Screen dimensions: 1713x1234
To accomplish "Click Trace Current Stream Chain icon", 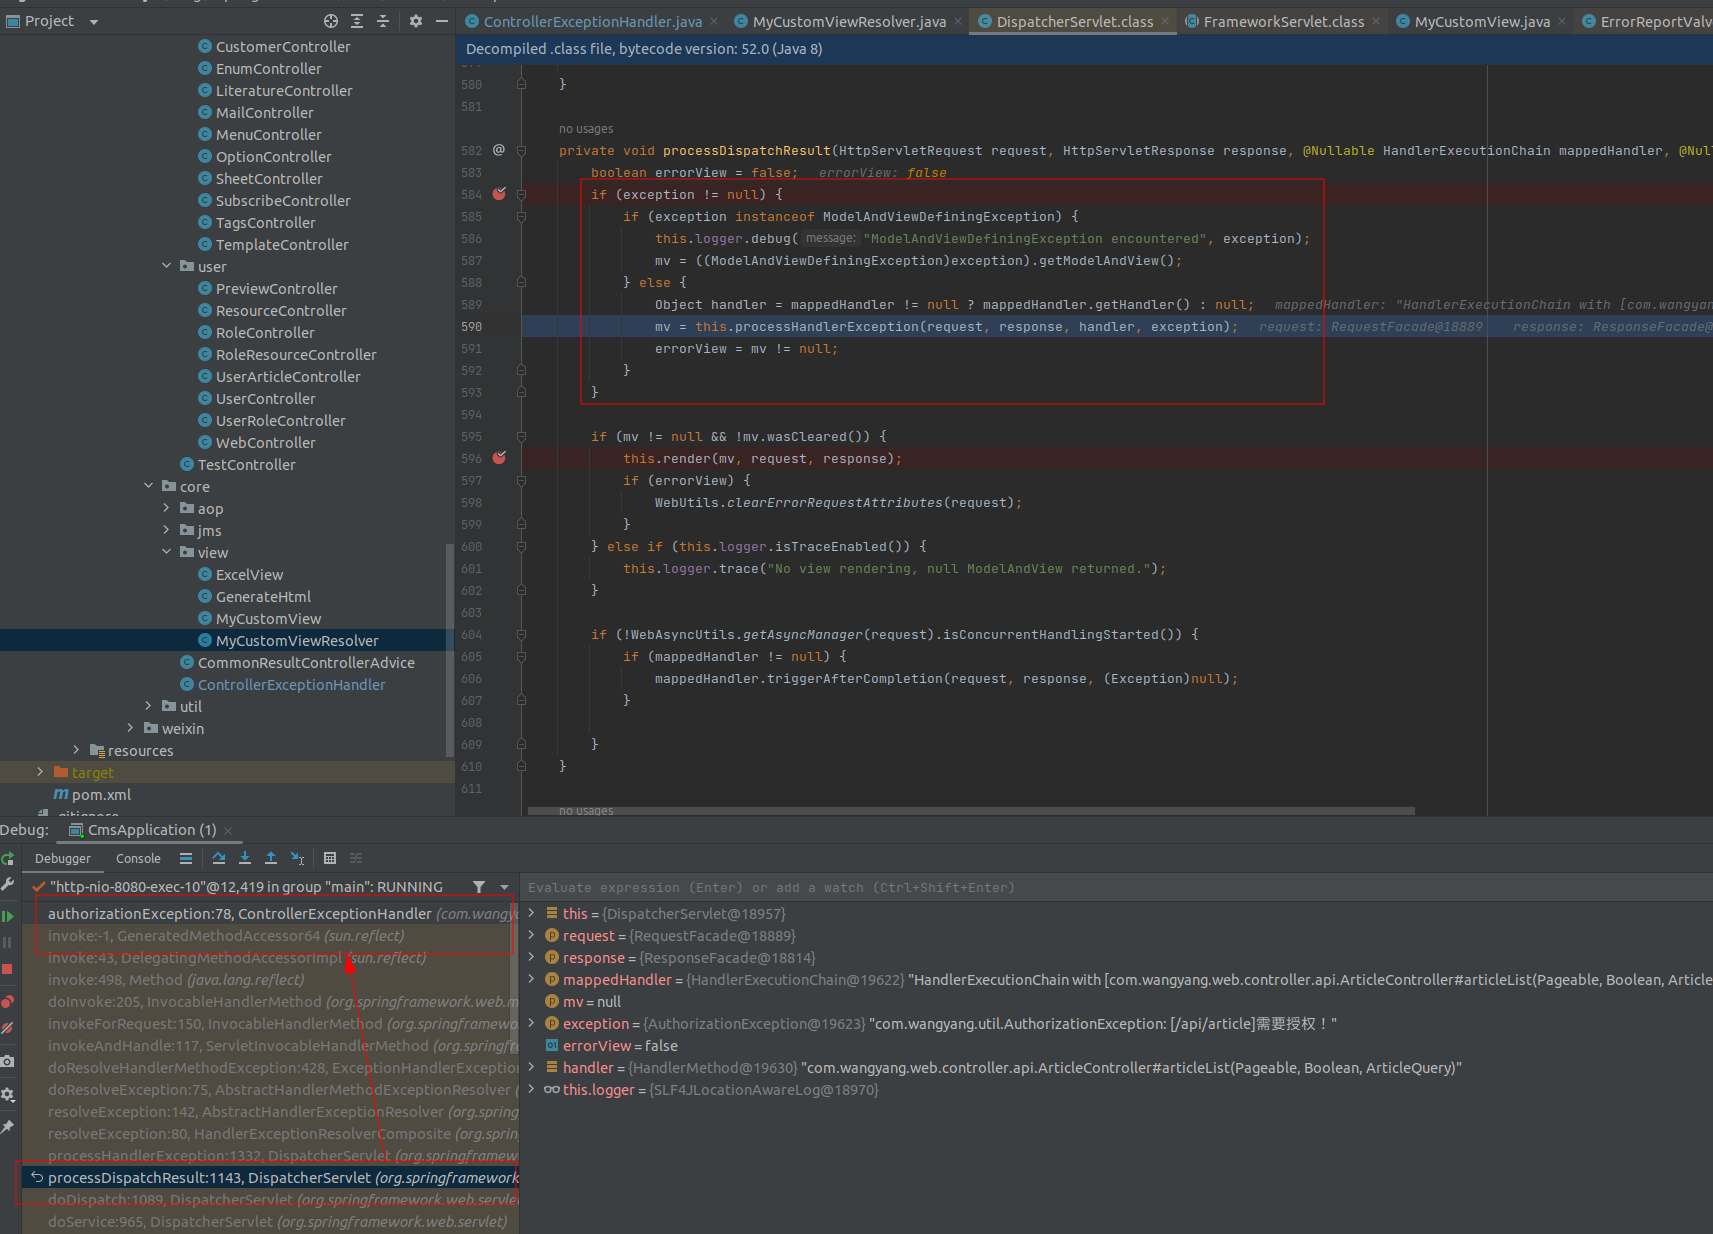I will [356, 858].
